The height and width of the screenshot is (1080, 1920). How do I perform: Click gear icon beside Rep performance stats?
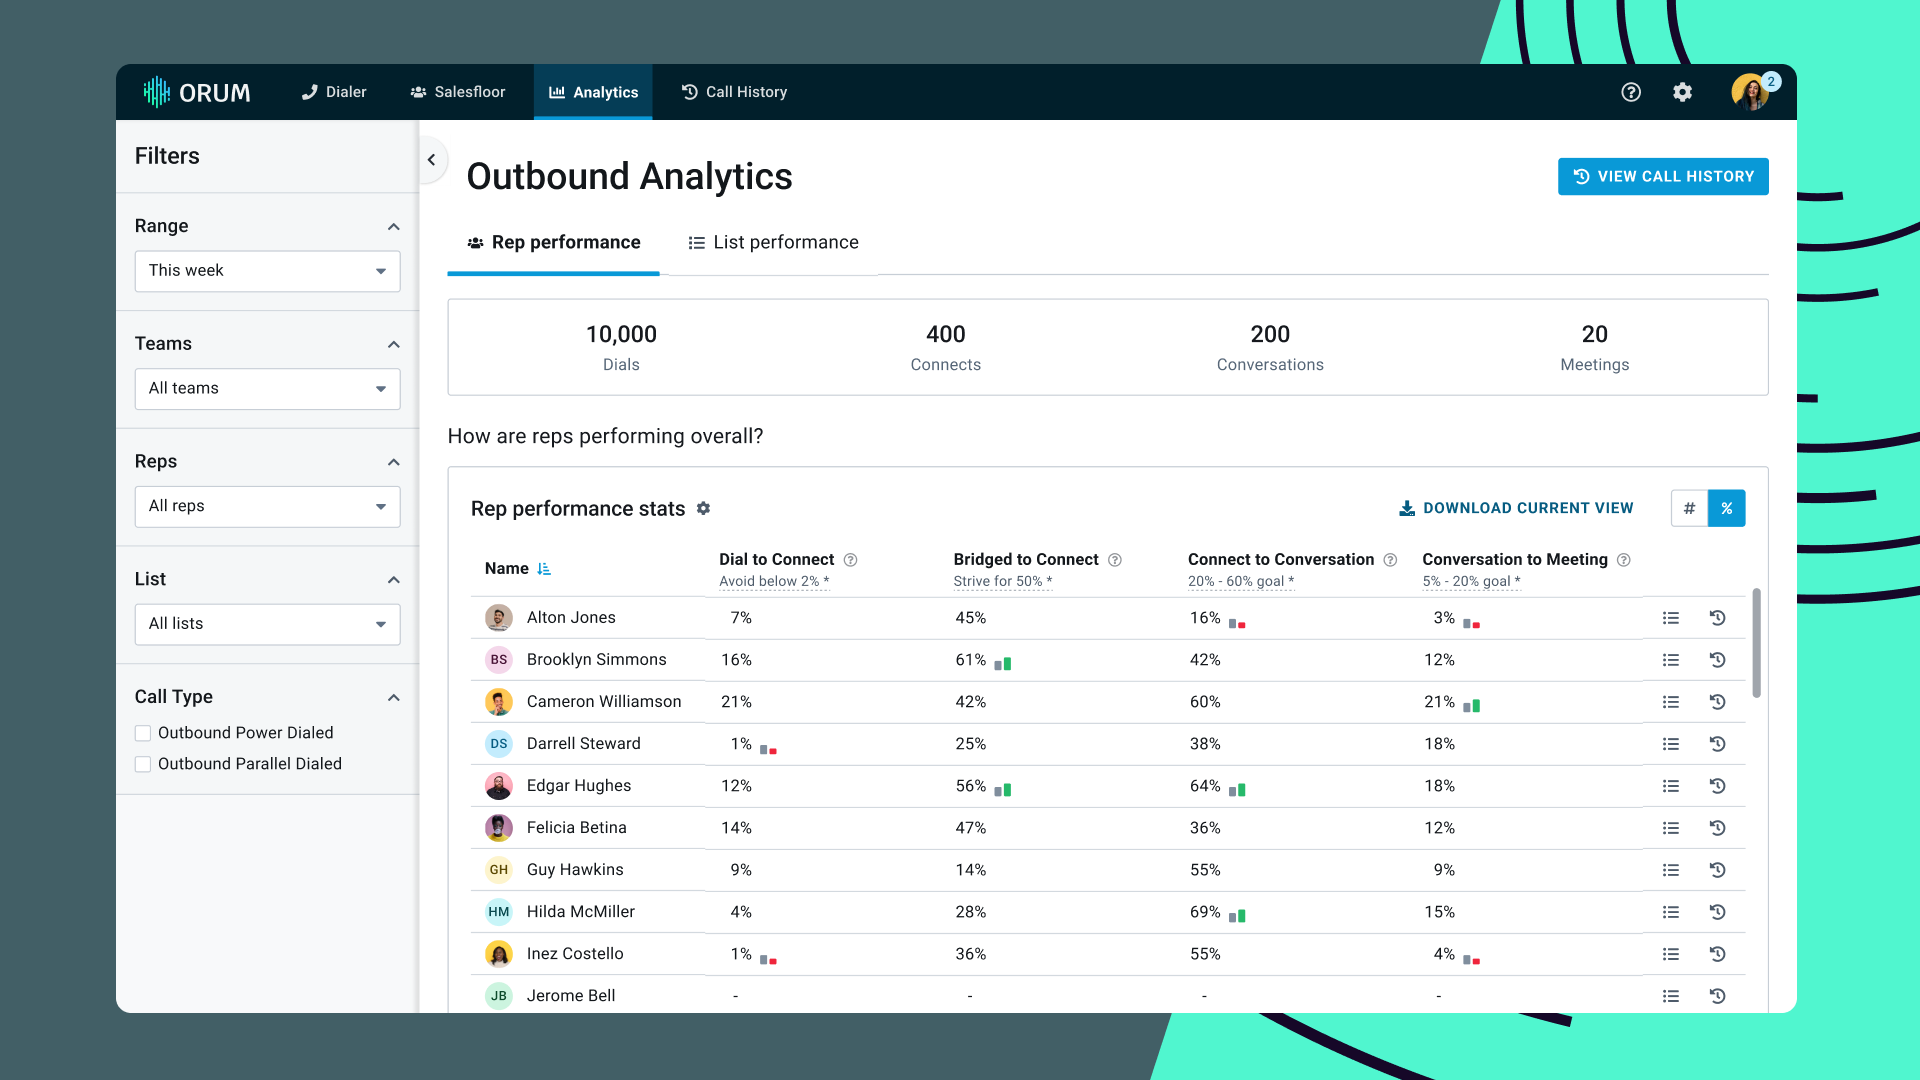704,508
